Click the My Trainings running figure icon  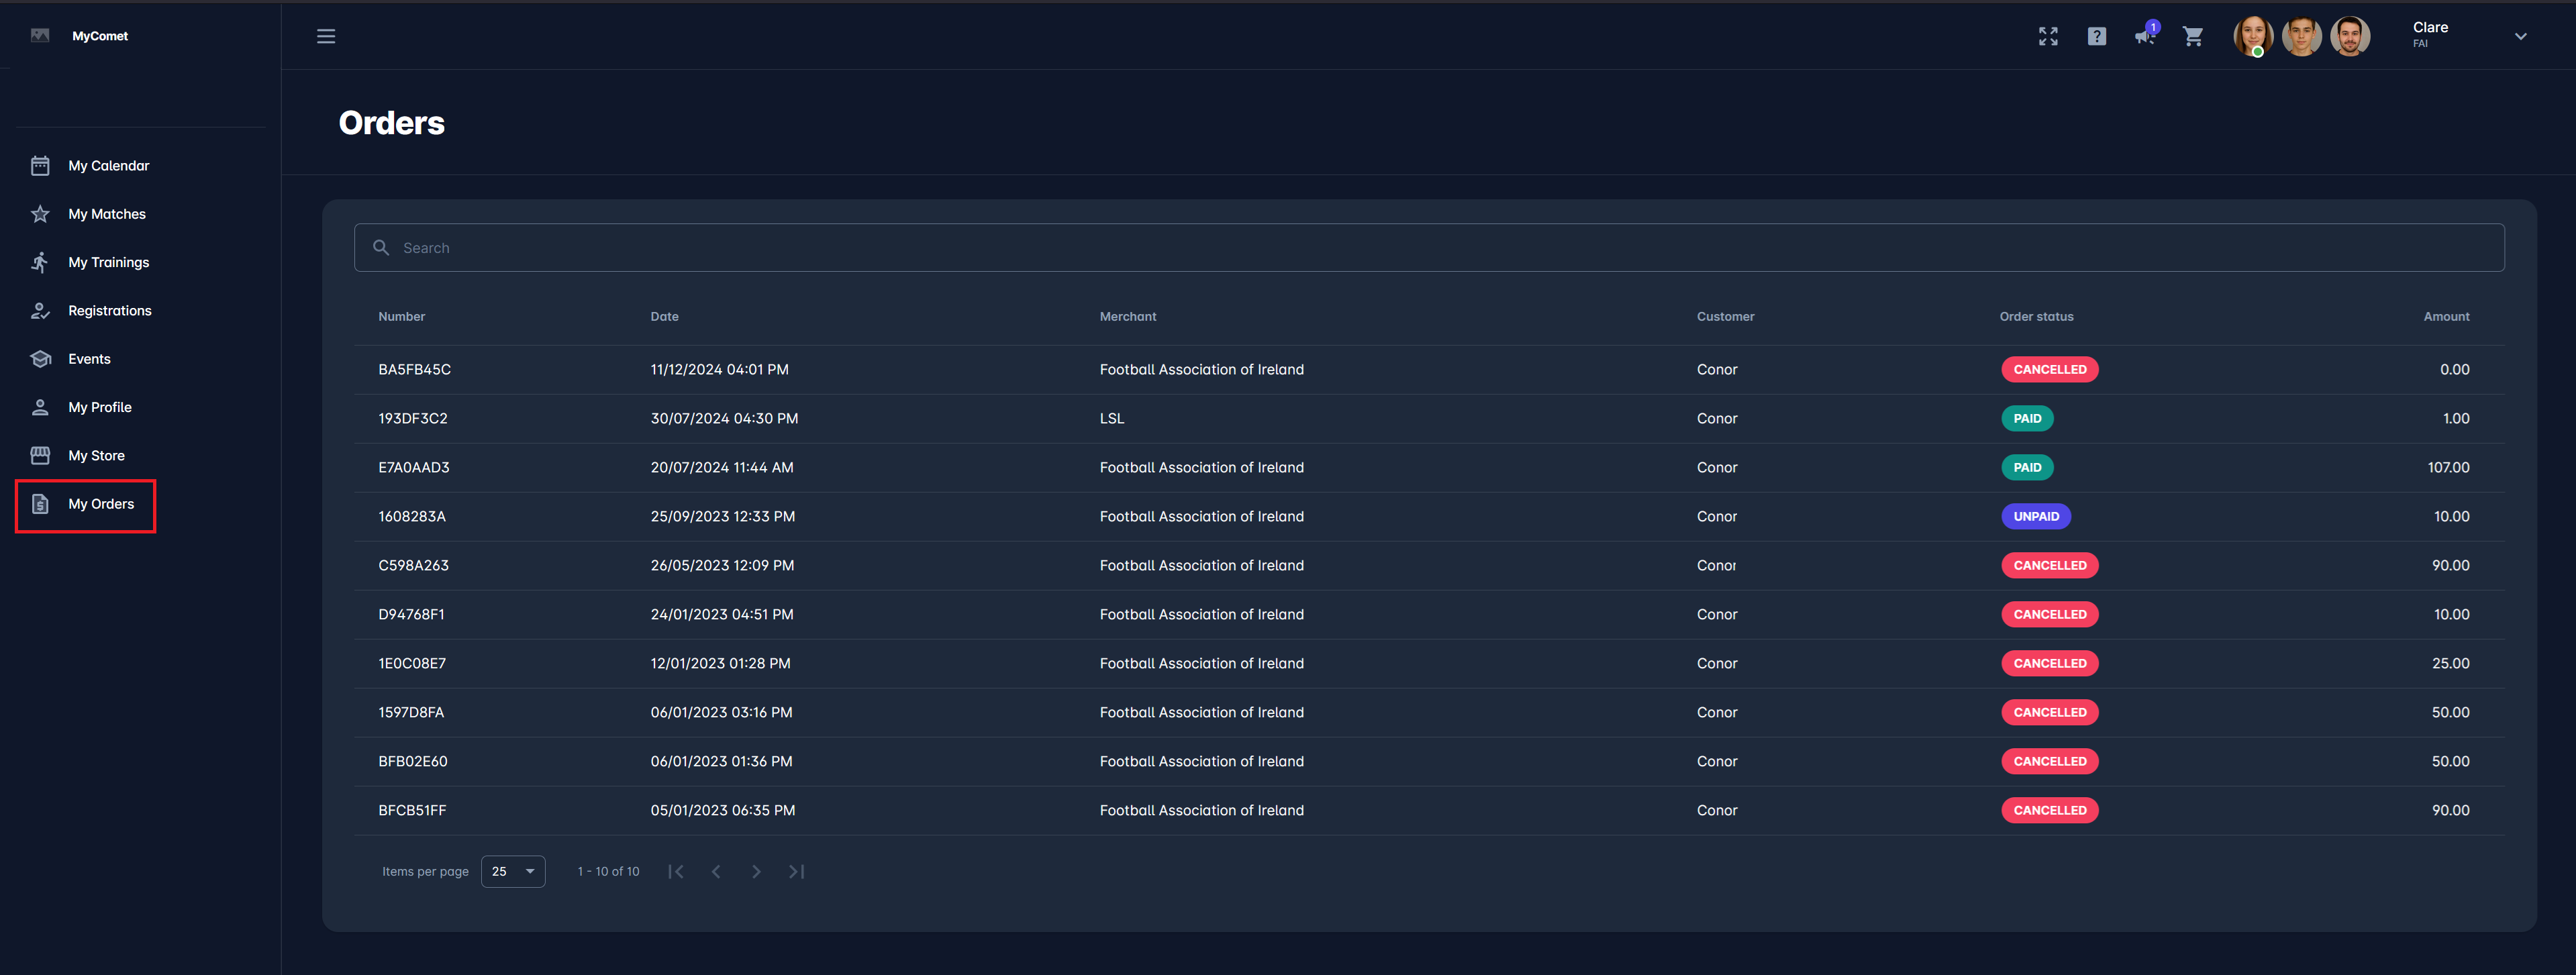click(x=40, y=262)
